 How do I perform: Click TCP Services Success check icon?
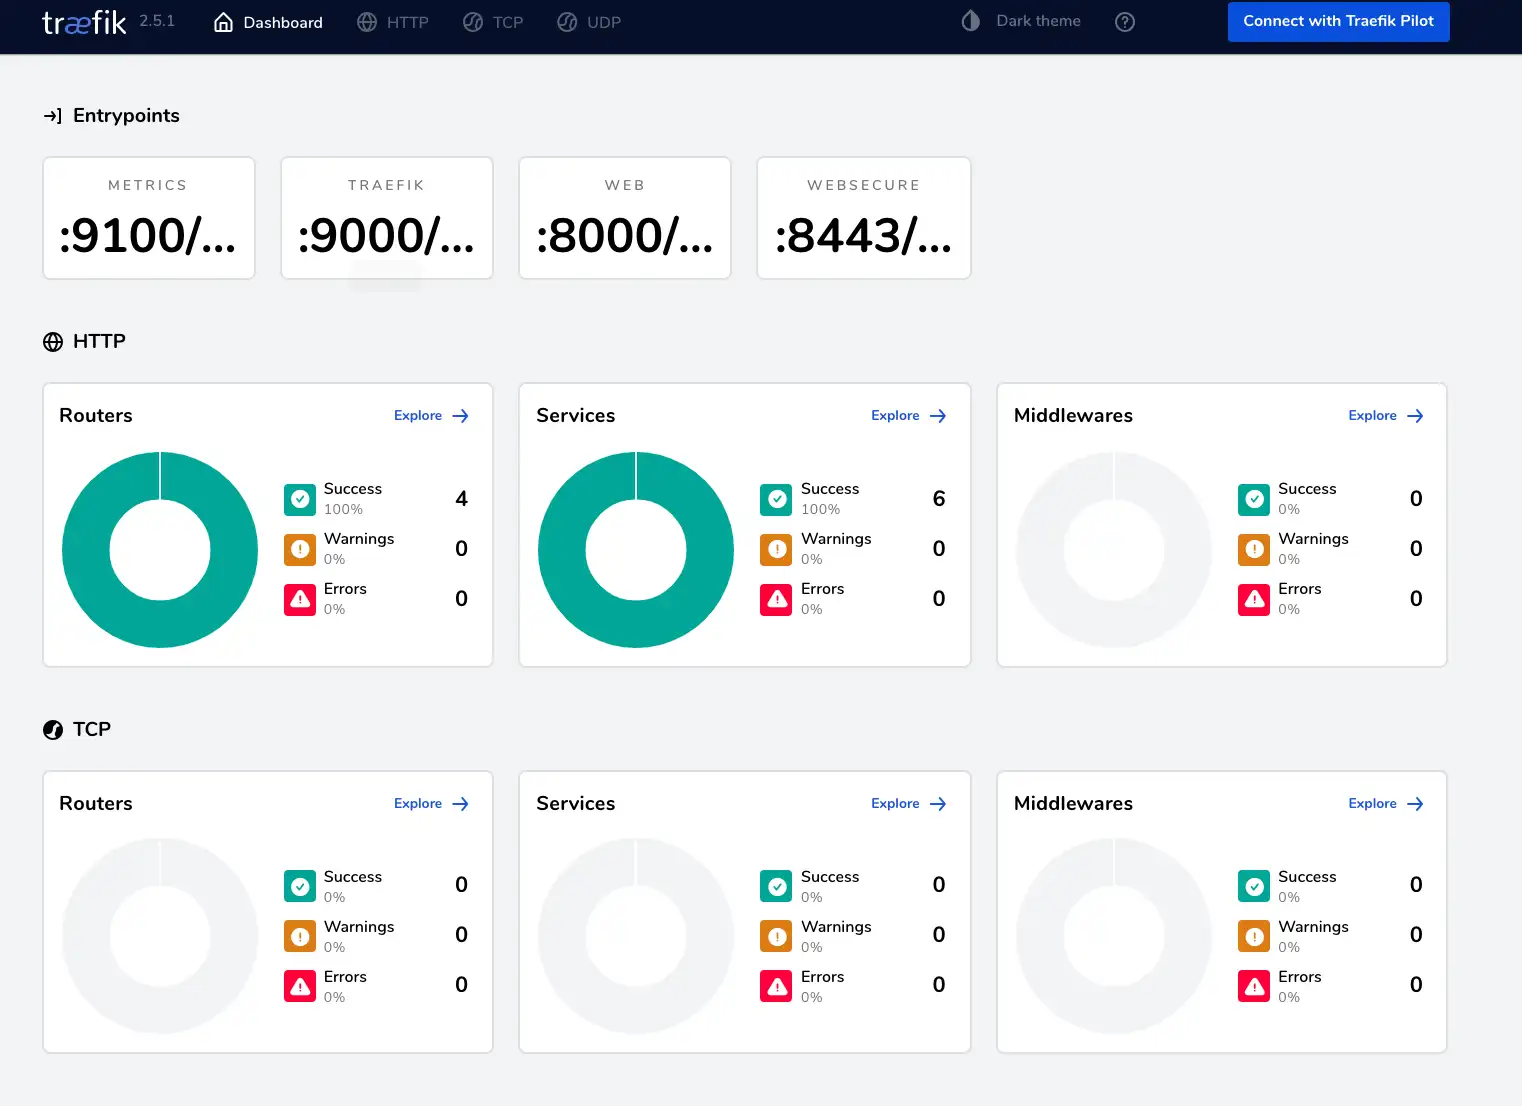[776, 886]
